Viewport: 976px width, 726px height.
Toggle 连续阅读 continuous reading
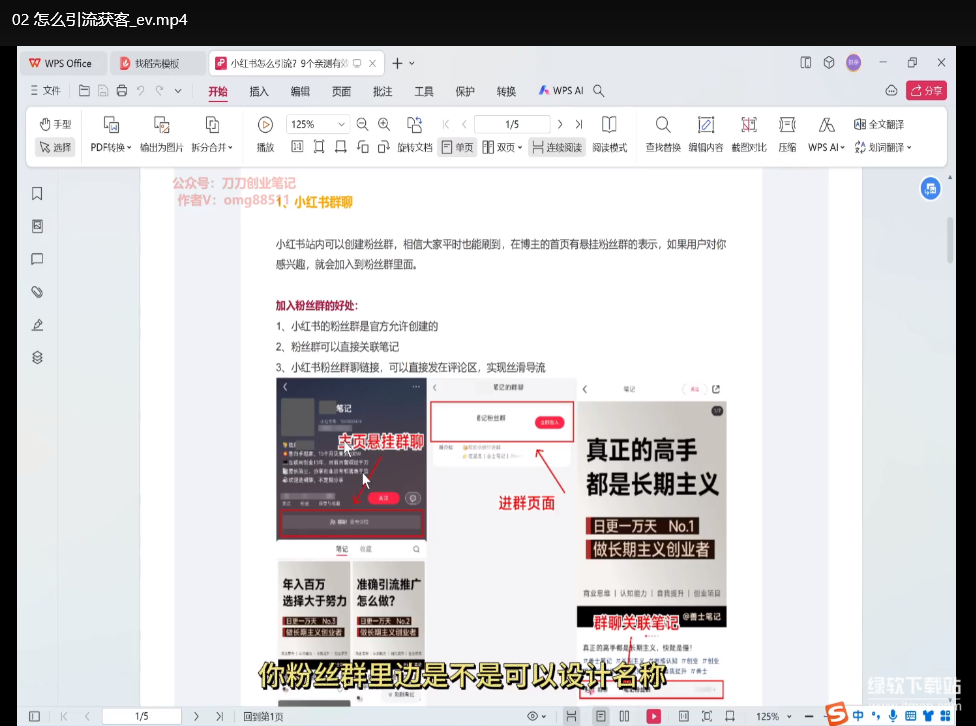(557, 147)
